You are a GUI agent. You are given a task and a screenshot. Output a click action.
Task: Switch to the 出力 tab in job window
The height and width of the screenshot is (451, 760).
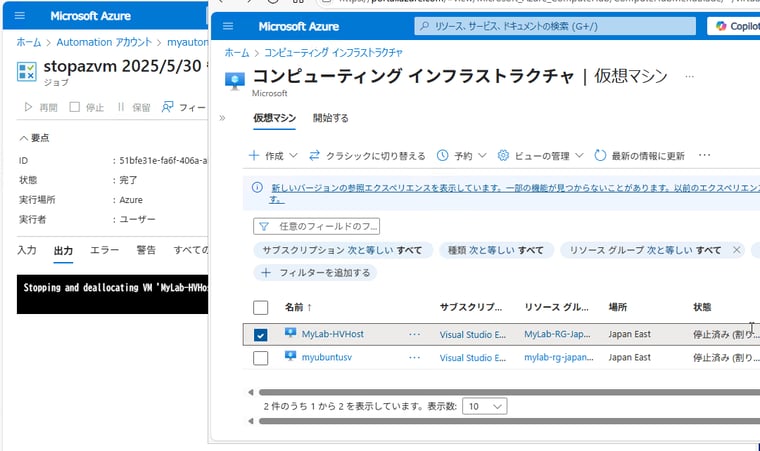click(x=63, y=251)
